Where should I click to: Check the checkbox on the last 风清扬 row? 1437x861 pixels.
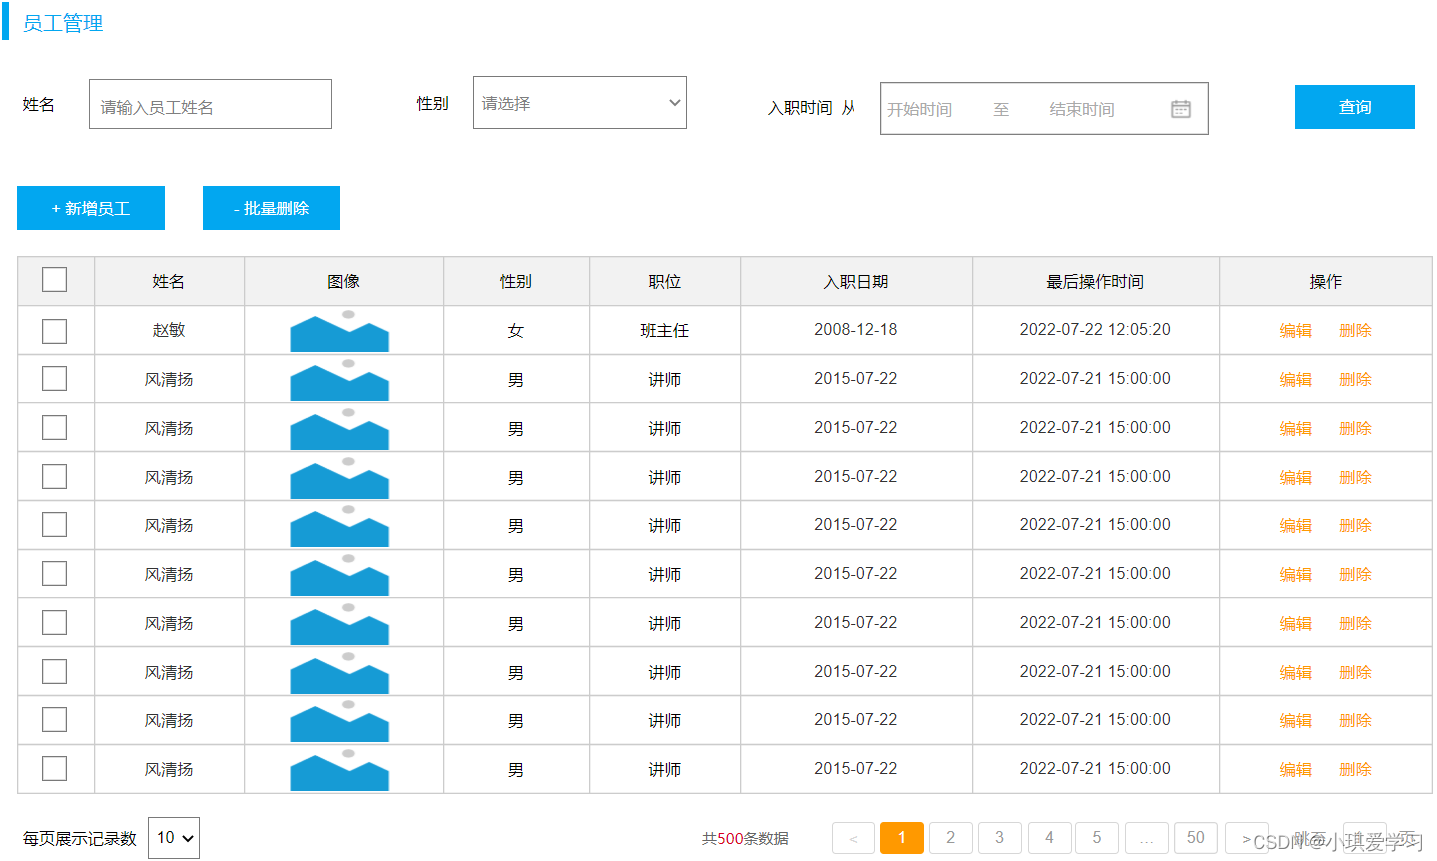coord(54,768)
